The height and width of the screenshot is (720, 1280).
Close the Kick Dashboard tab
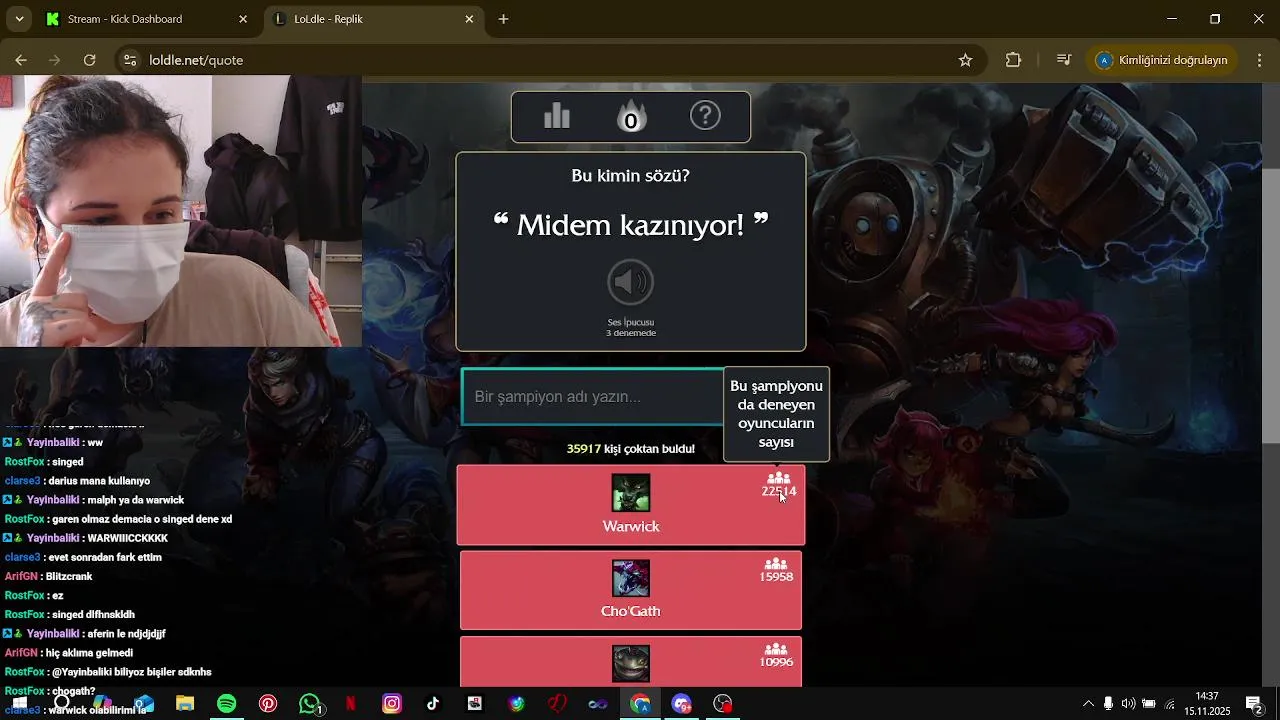click(243, 19)
